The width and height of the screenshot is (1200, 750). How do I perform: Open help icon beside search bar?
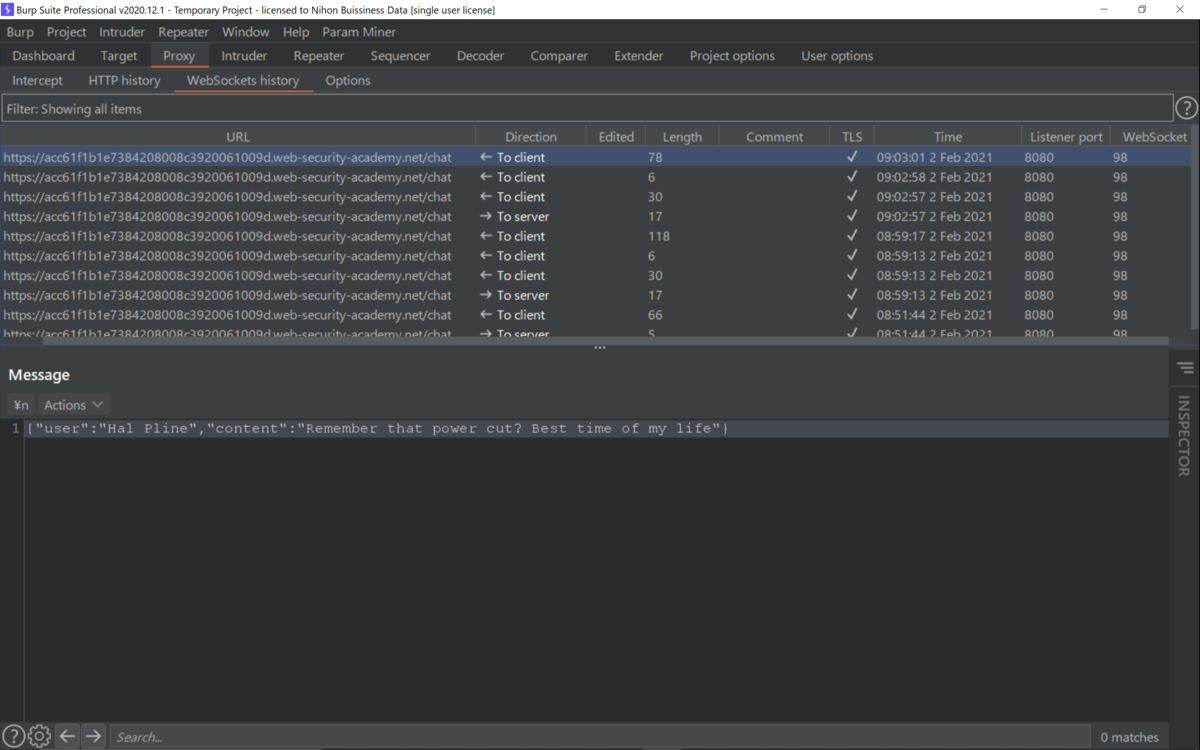[13, 737]
